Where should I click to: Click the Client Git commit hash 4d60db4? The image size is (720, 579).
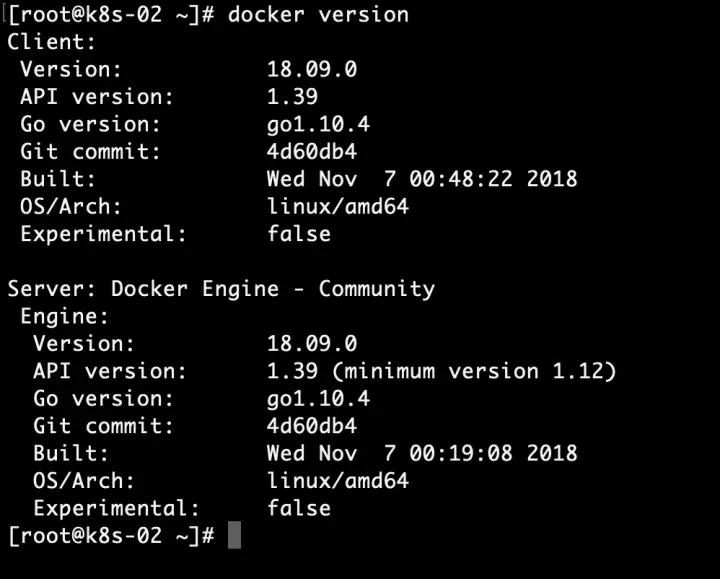tap(312, 152)
